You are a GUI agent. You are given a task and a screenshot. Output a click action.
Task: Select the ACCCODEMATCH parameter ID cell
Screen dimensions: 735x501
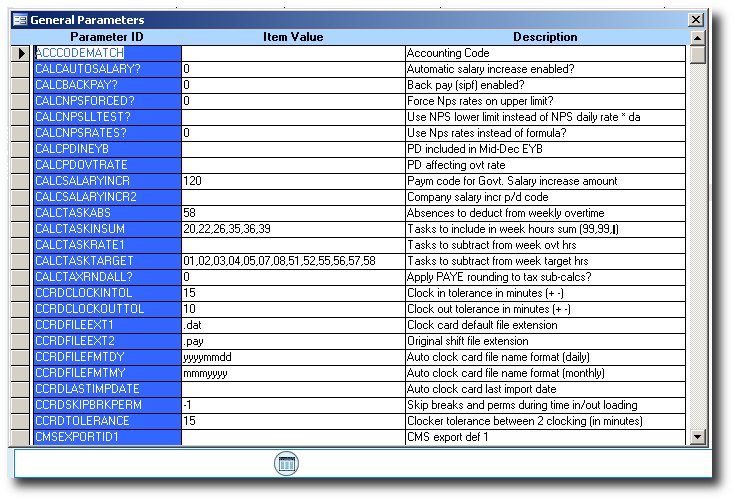pos(107,53)
